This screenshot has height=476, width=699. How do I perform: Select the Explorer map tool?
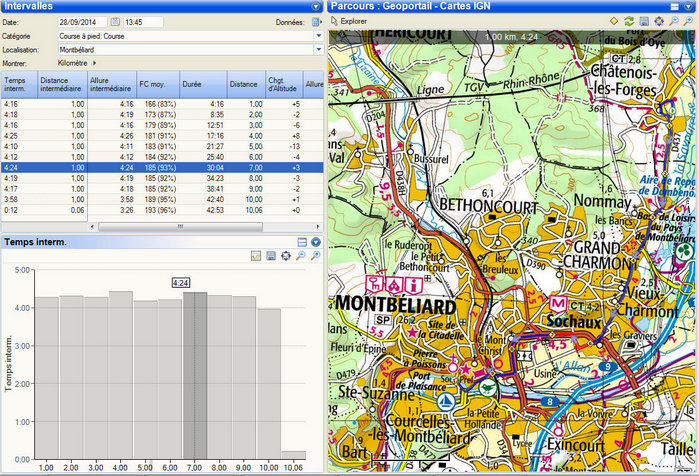point(349,21)
